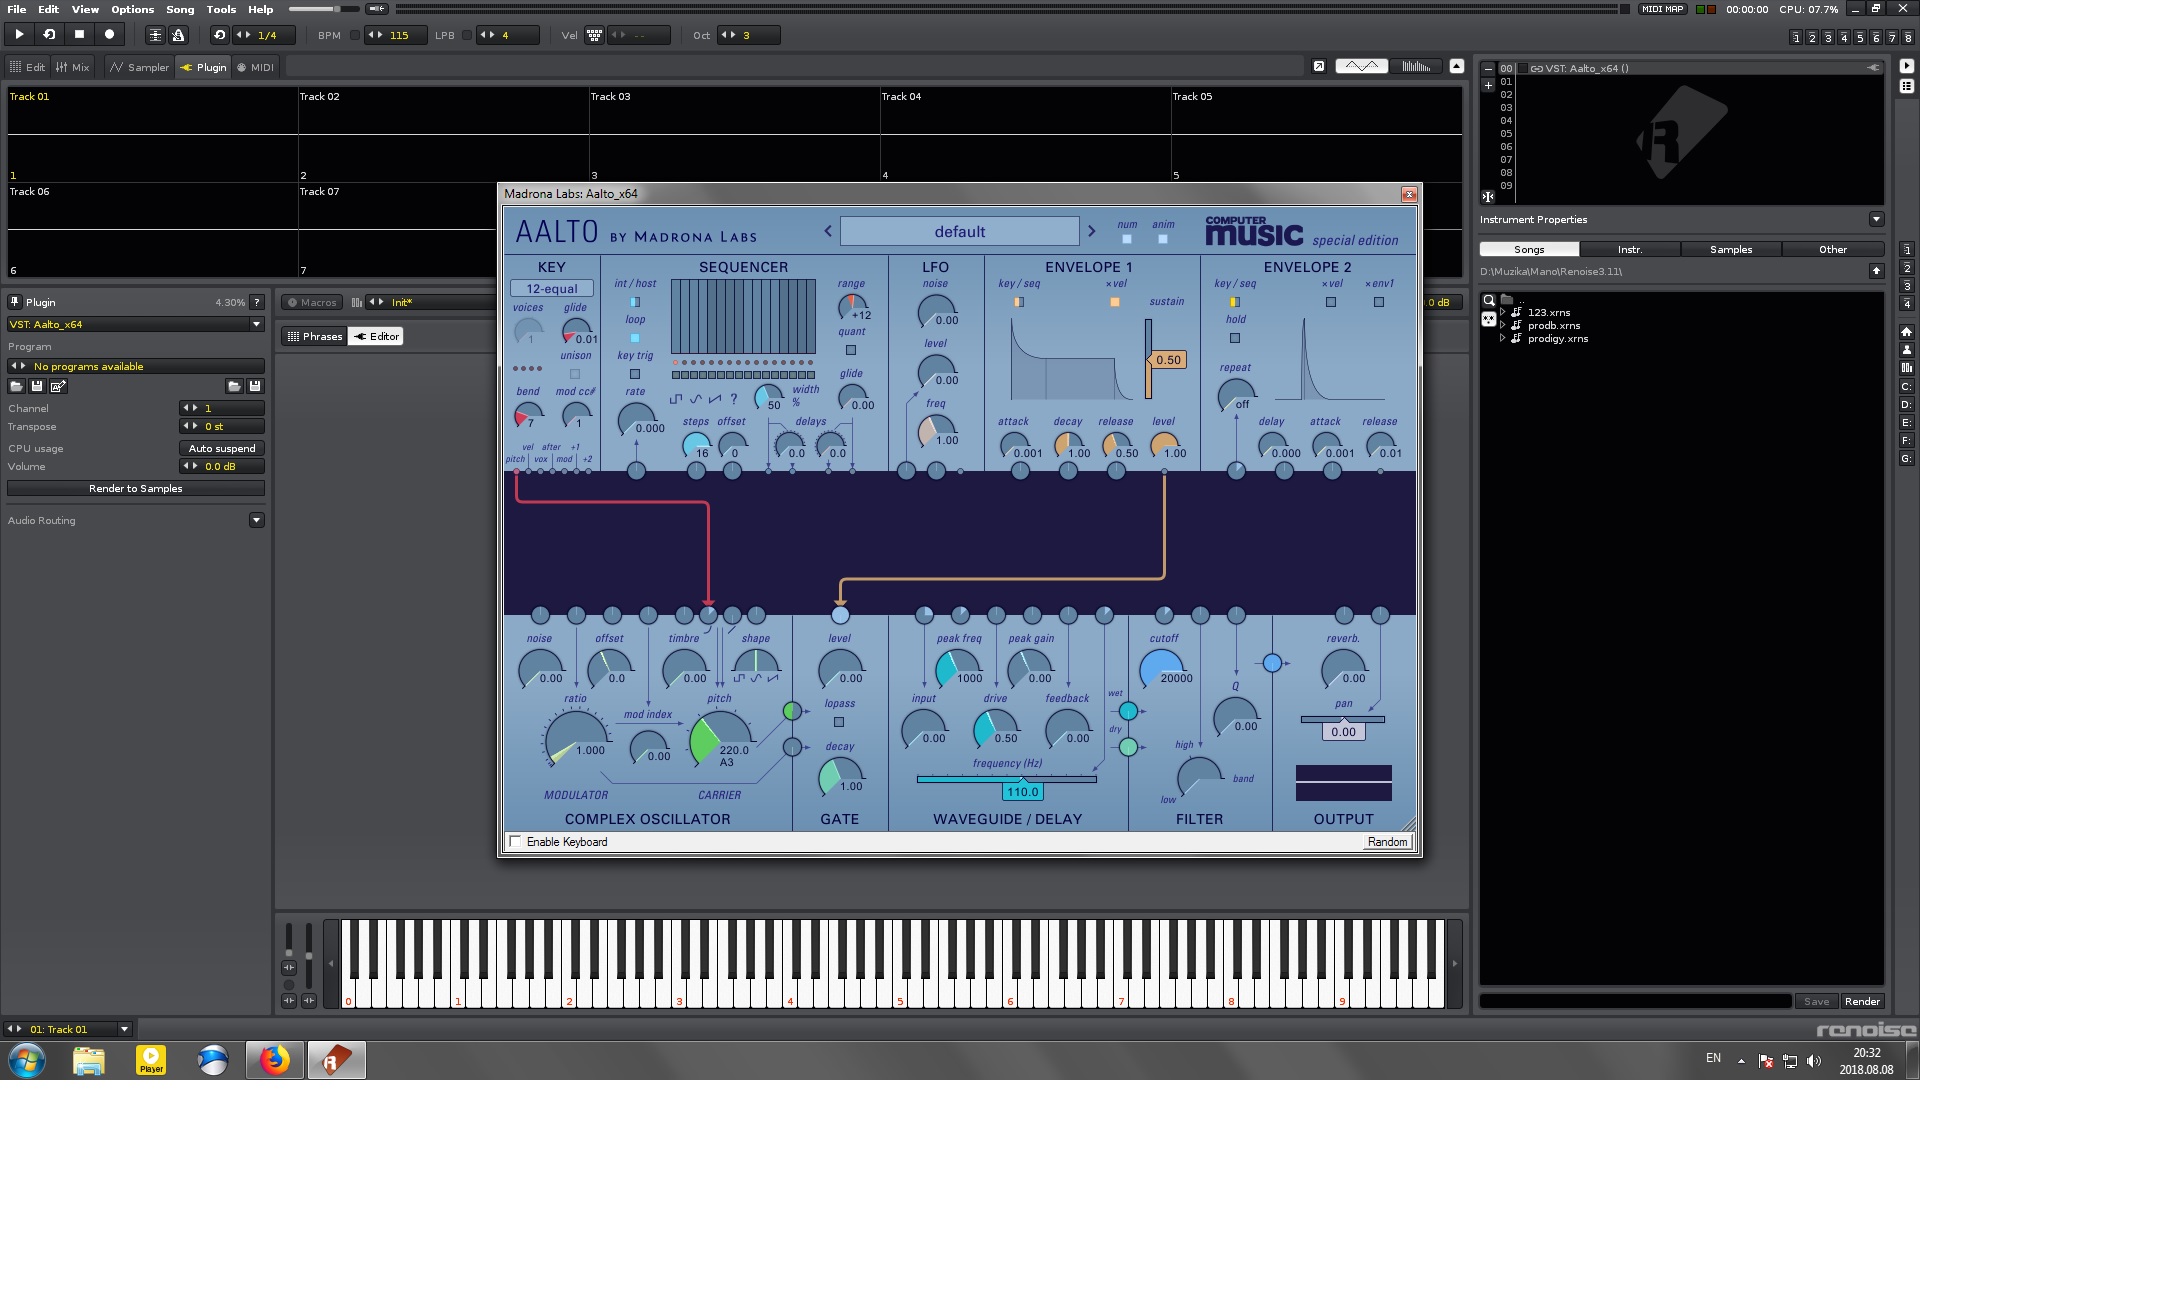Image resolution: width=2178 pixels, height=1316 pixels.
Task: Open Windows Start menu
Action: (x=27, y=1060)
